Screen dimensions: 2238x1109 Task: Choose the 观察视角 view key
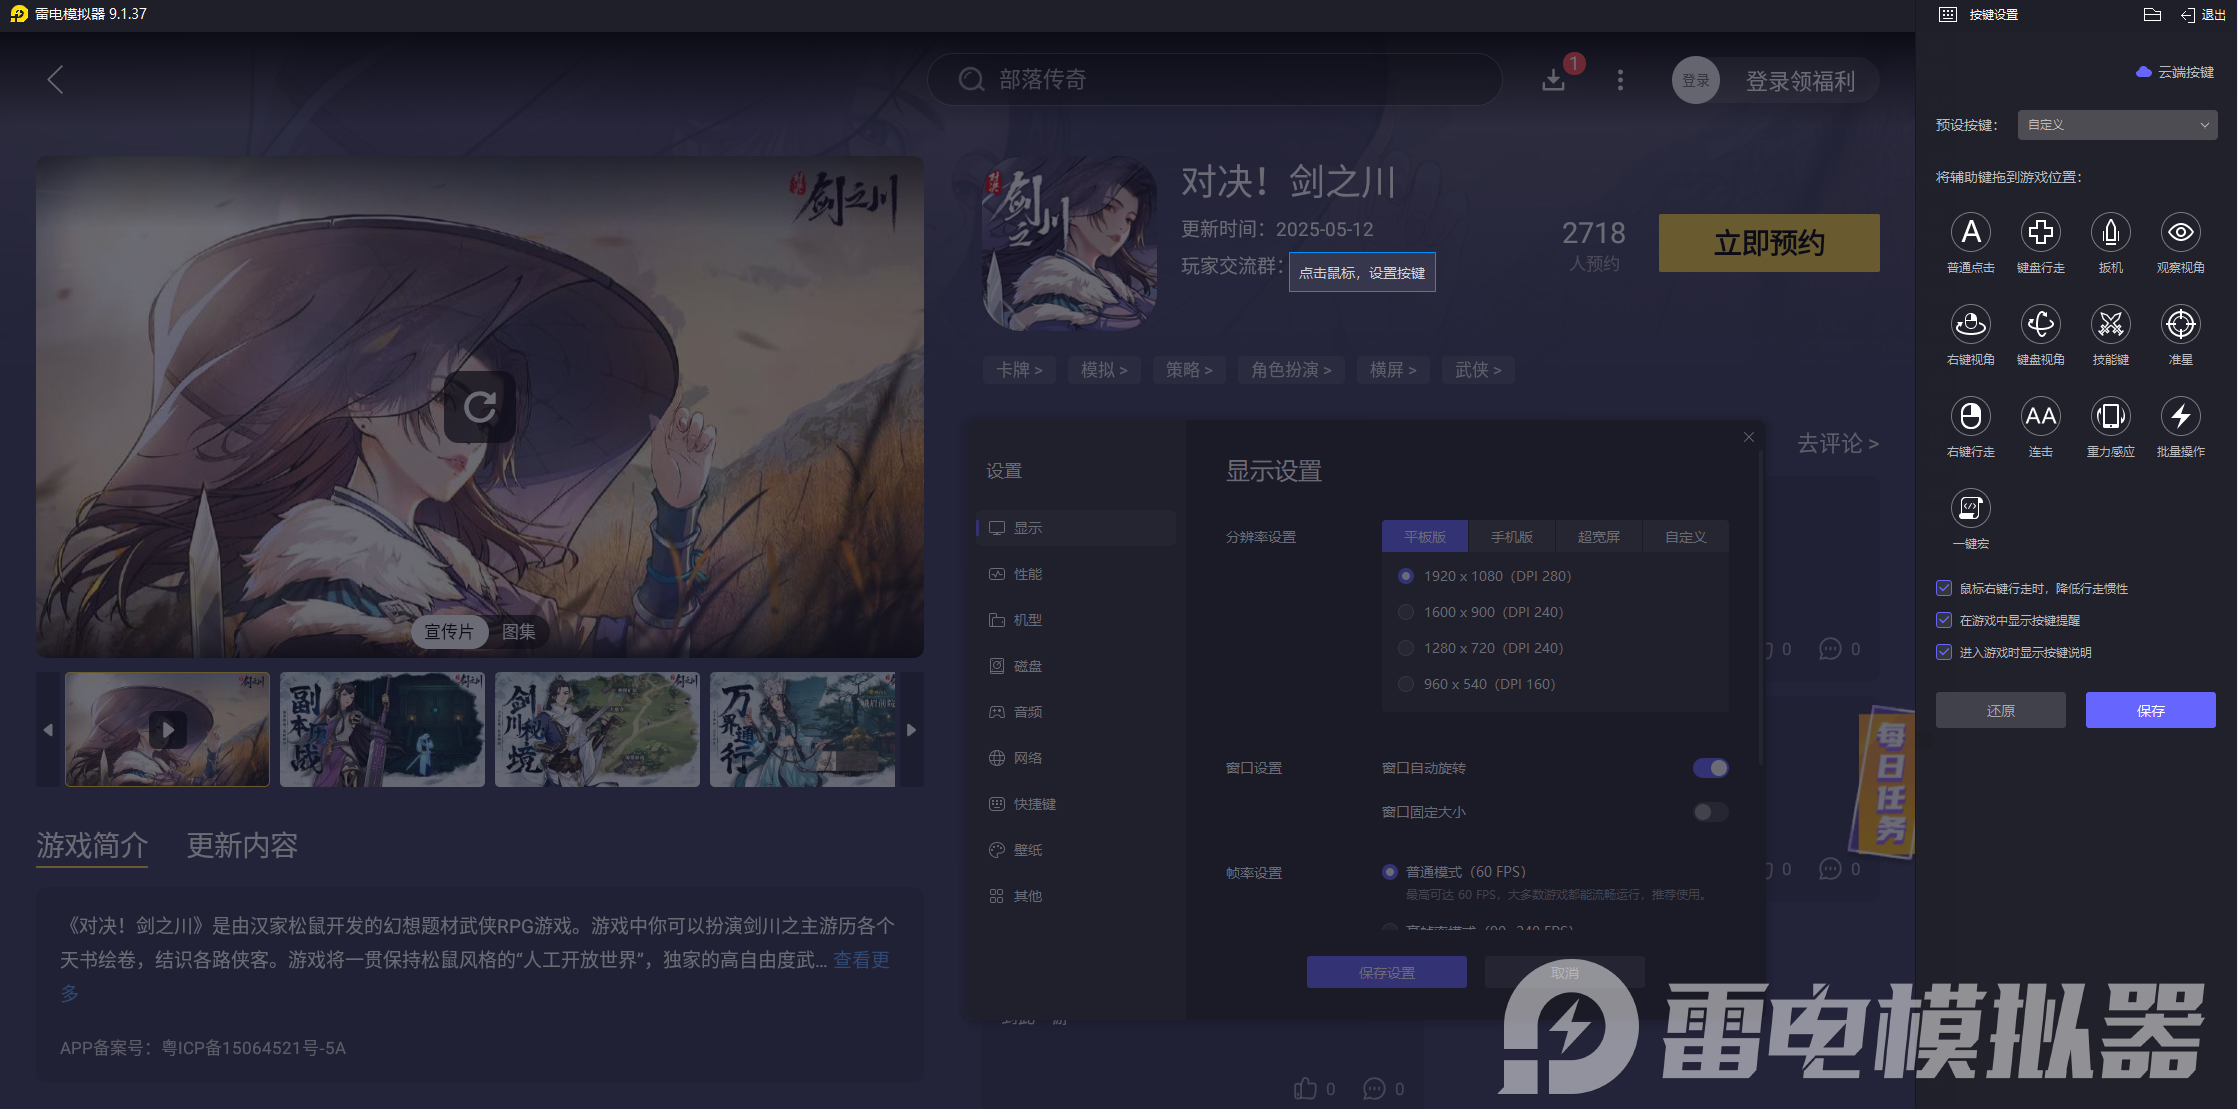[x=2180, y=232]
